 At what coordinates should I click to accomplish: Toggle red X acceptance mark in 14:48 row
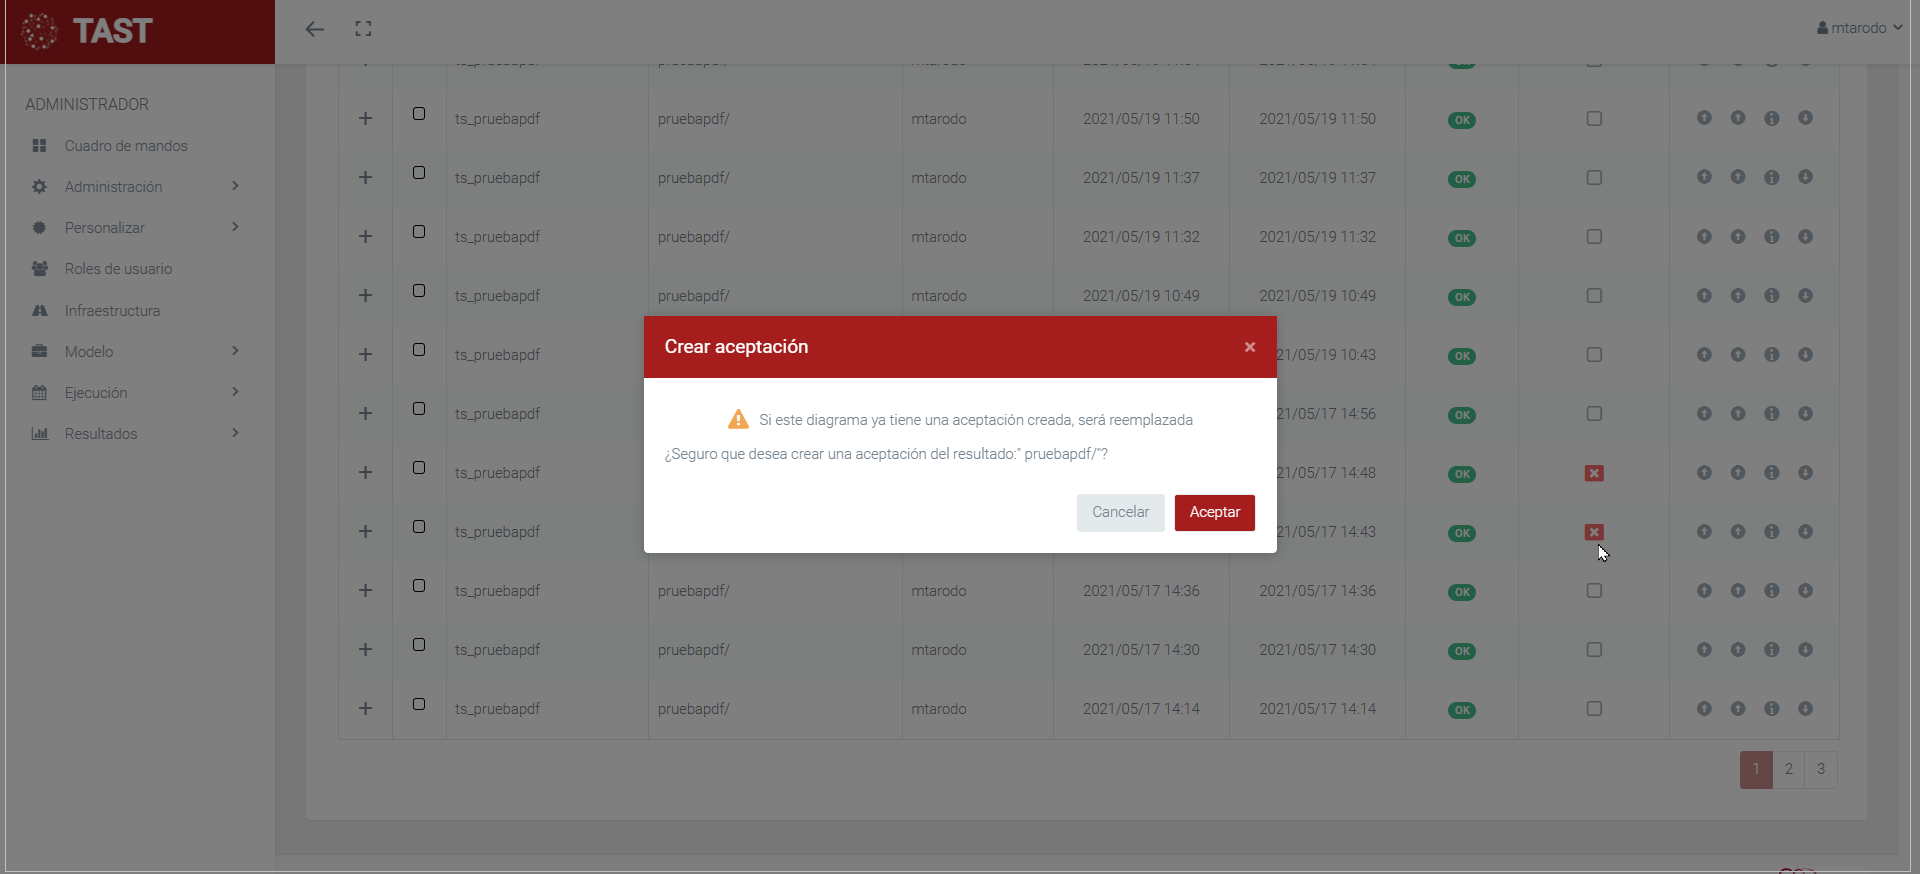(x=1594, y=473)
